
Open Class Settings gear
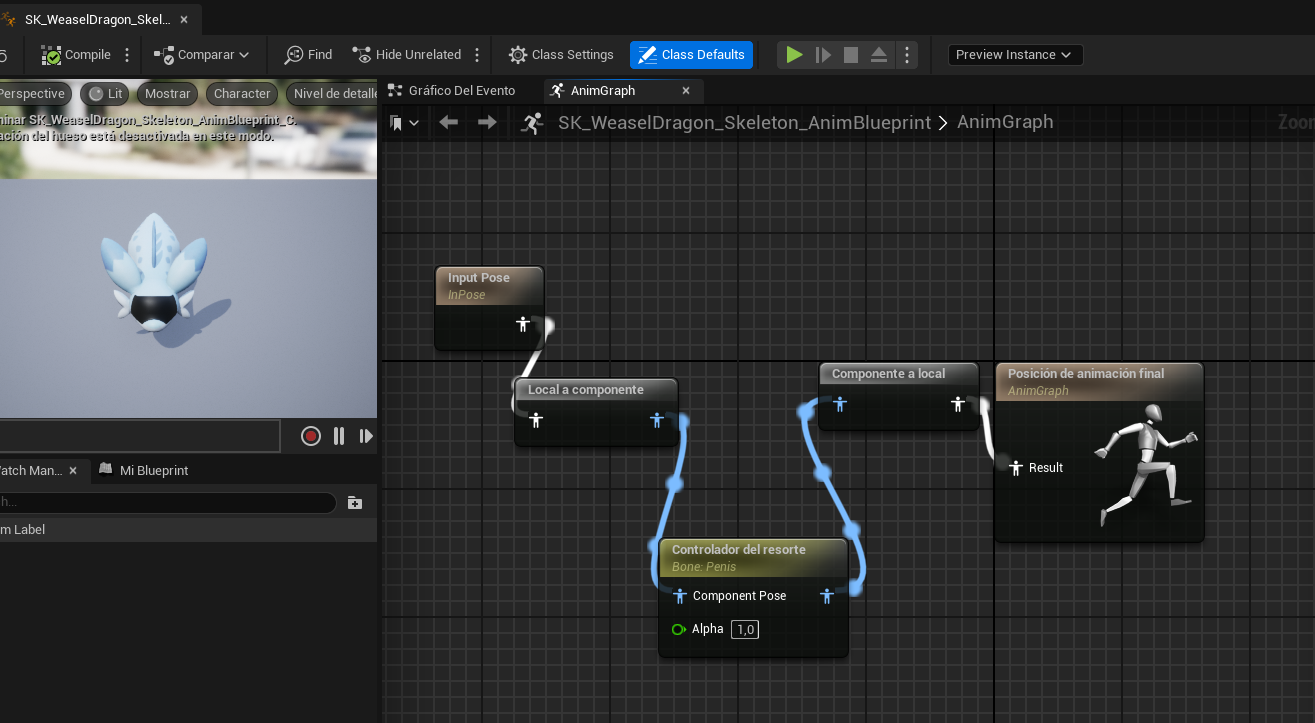pyautogui.click(x=518, y=55)
